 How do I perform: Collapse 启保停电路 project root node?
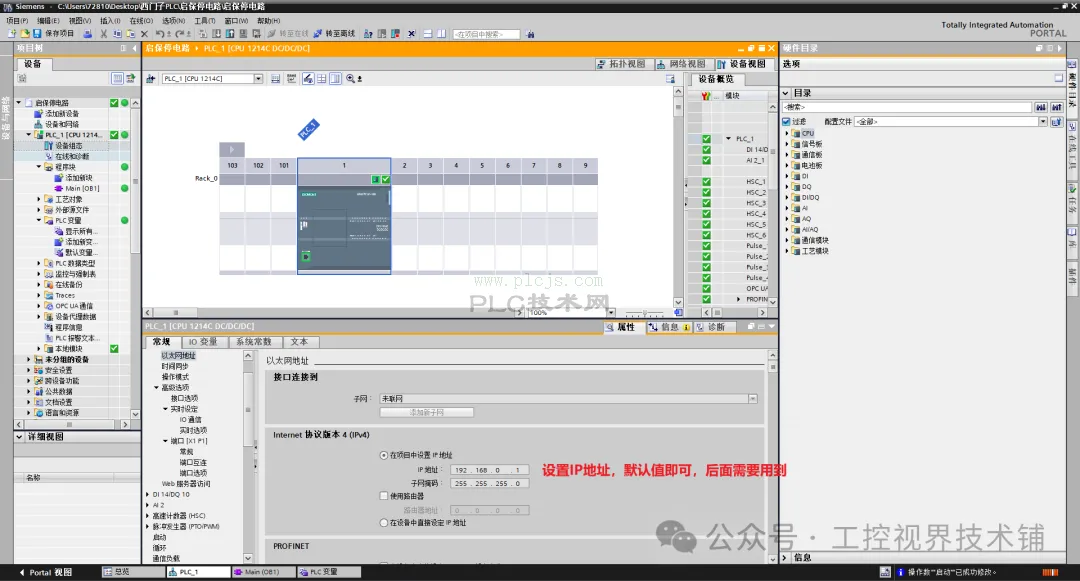(19, 103)
